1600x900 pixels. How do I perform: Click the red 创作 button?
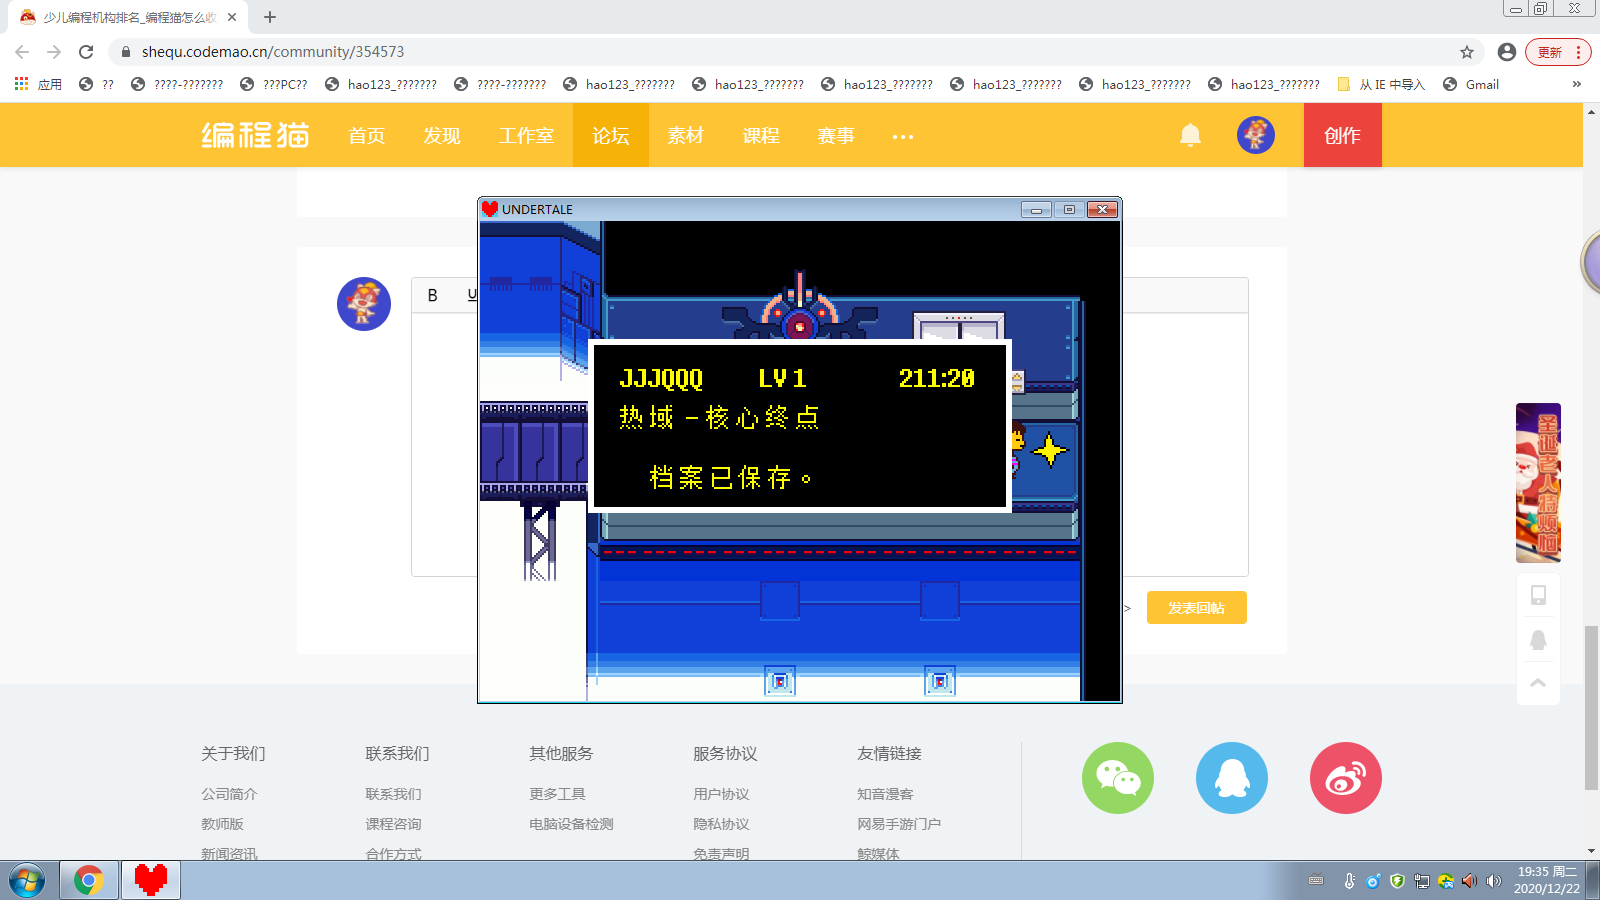(1343, 135)
